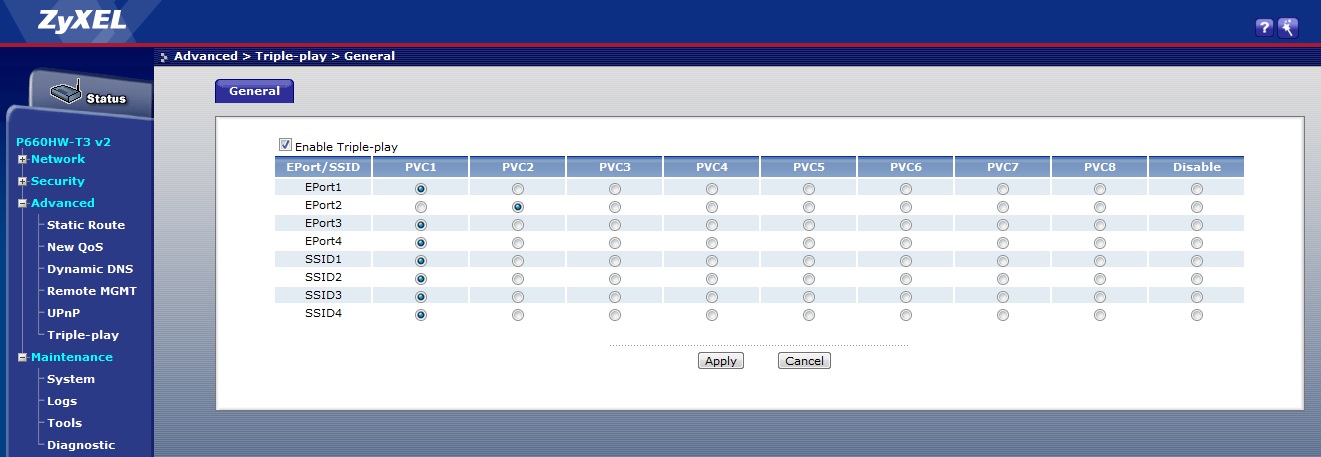Select PVC5 for SSID2
Viewport: 1321px width, 457px height.
click(x=808, y=278)
